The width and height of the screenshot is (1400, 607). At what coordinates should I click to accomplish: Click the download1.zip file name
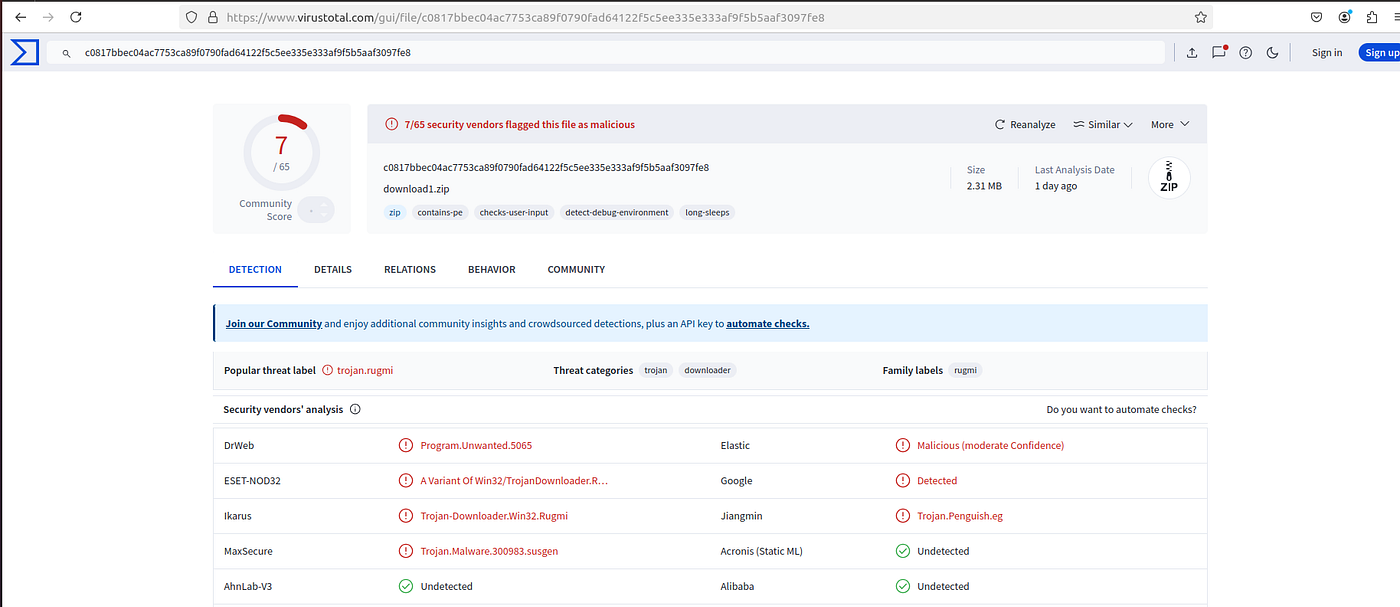tap(416, 189)
